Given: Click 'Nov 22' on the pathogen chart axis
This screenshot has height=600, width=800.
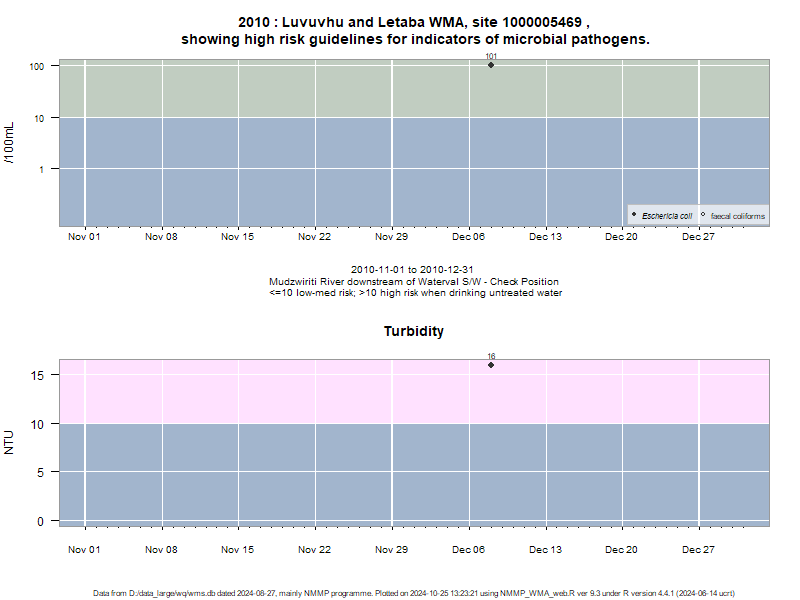Looking at the screenshot, I should click(314, 237).
